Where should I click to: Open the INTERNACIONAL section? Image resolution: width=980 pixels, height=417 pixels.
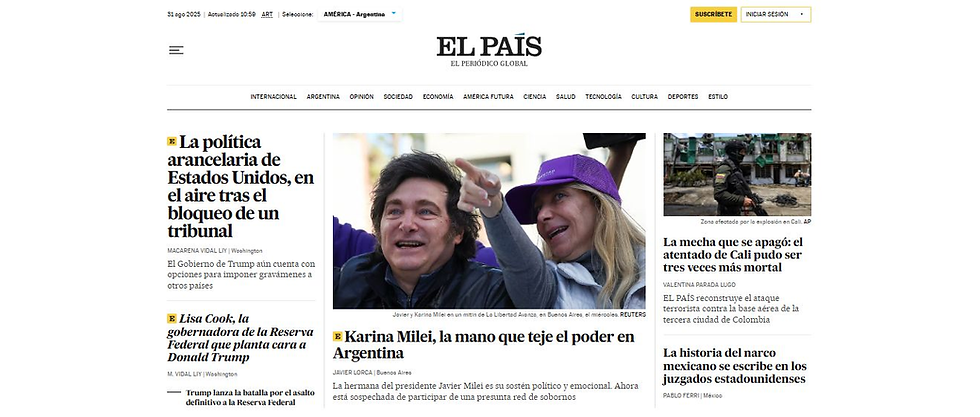point(274,97)
